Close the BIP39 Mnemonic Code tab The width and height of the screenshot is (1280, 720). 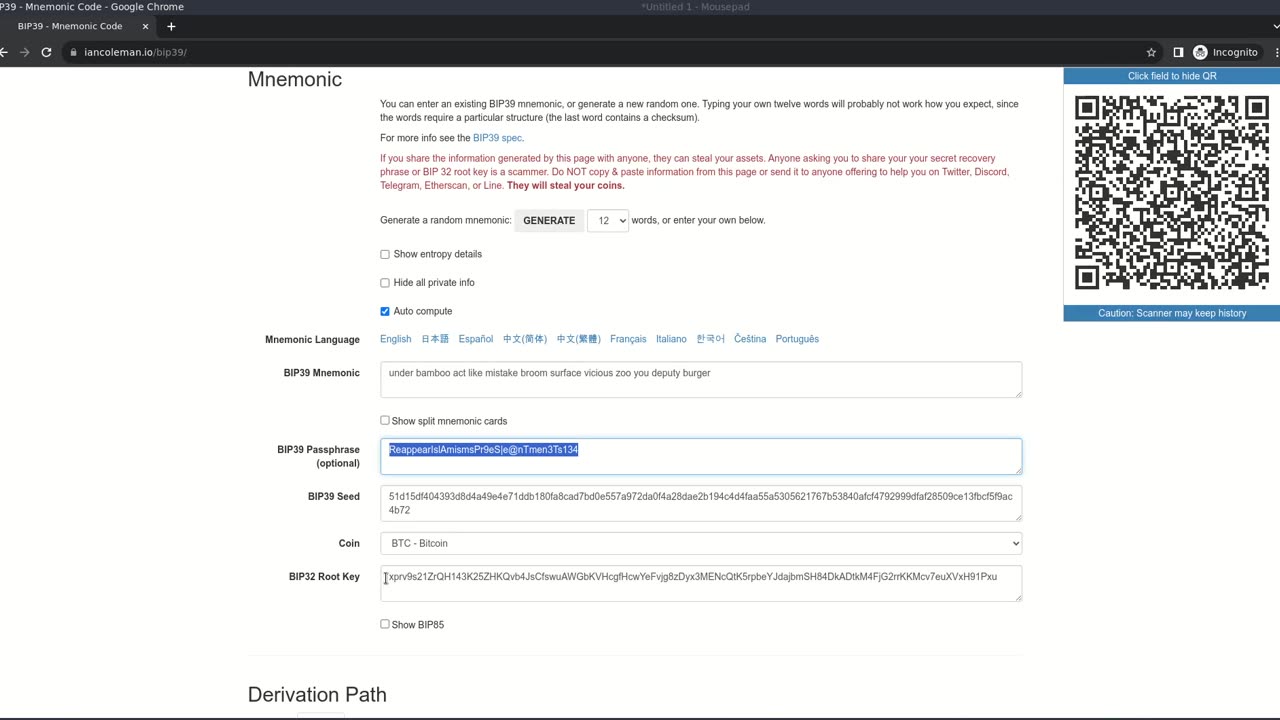point(144,26)
